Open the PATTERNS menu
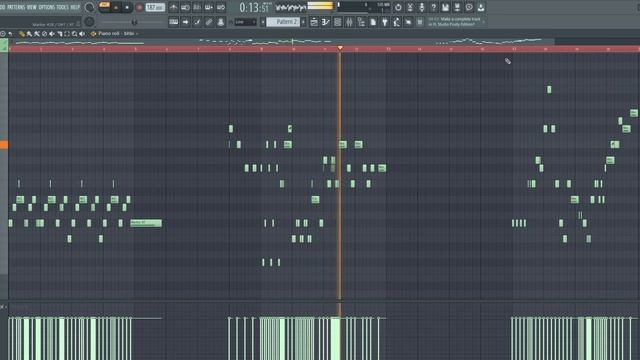 16,7
